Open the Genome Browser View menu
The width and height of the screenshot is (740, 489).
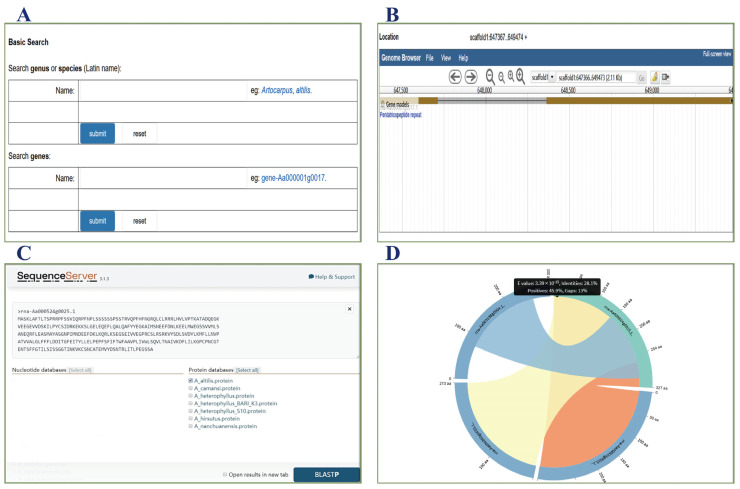point(446,58)
